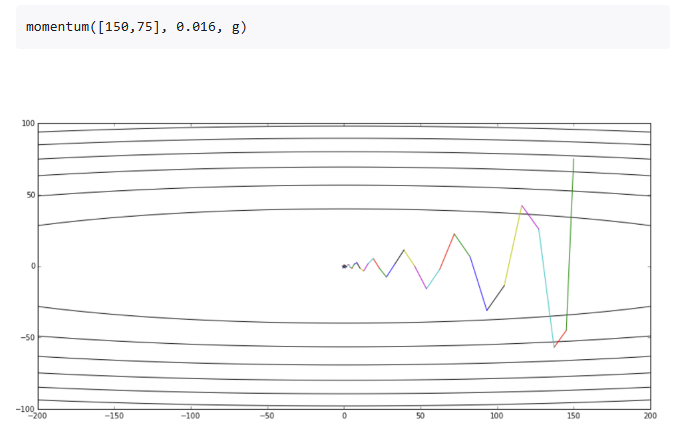Click x-axis tick label 150

click(573, 417)
